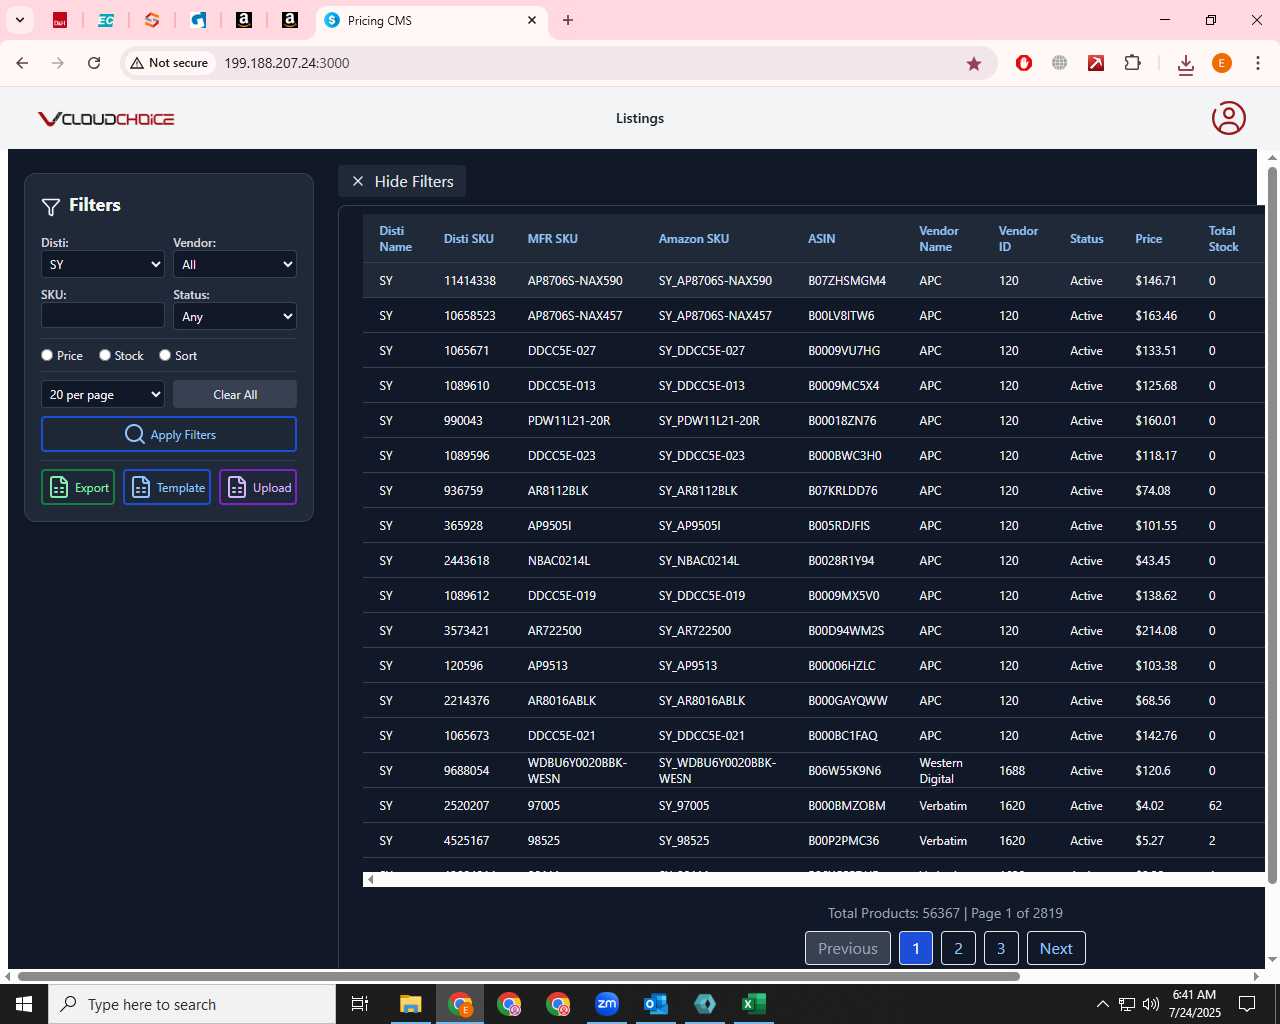Click the browser address bar URL
The height and width of the screenshot is (1024, 1280).
click(x=287, y=63)
